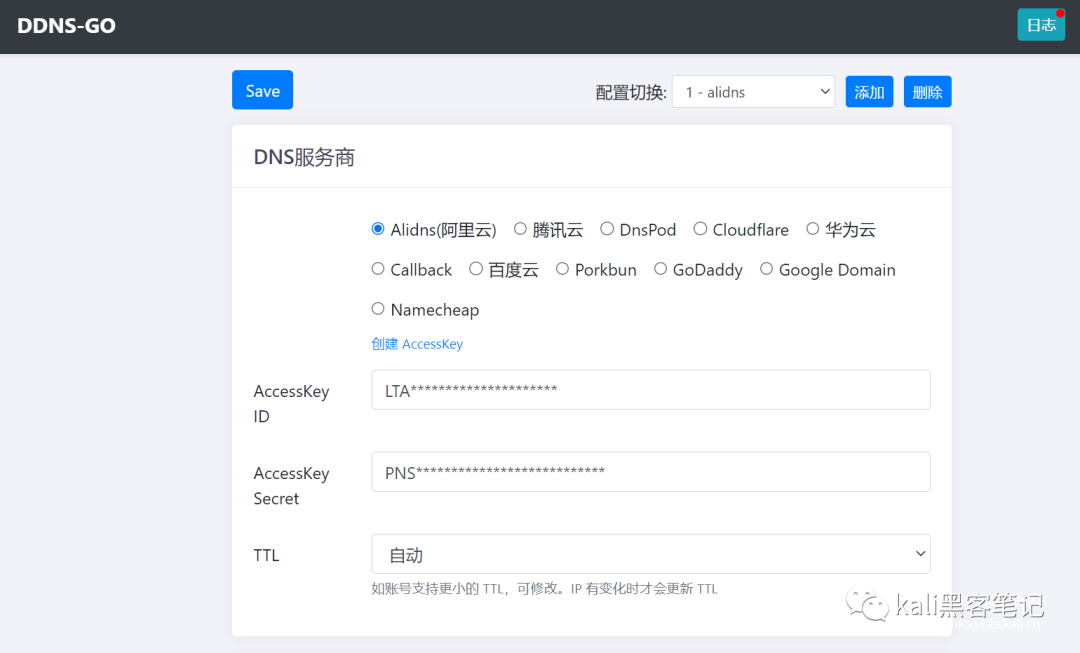Select the Callback radio option

tap(378, 269)
